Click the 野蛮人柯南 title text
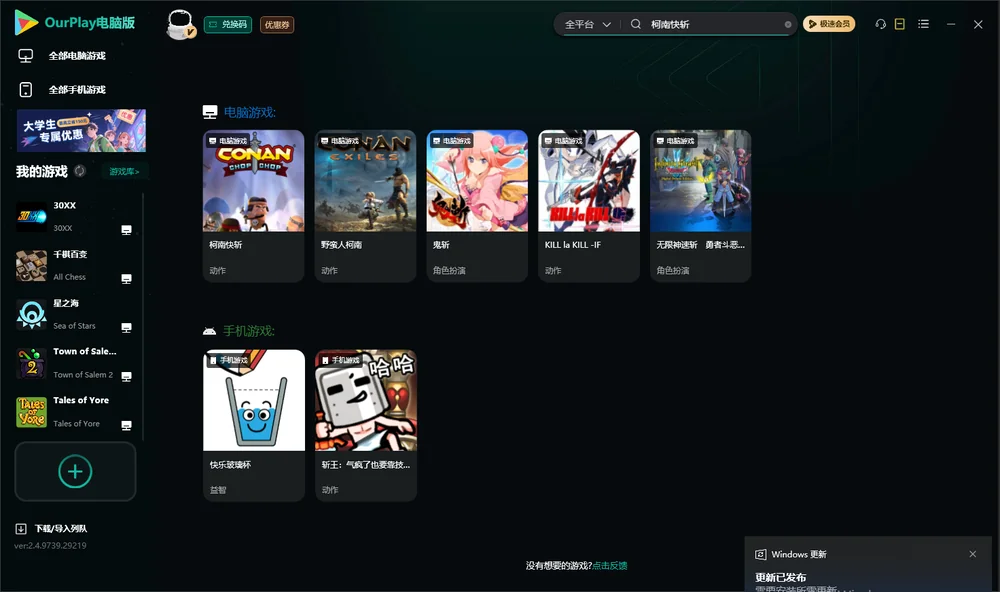Image resolution: width=1000 pixels, height=592 pixels. pos(341,245)
